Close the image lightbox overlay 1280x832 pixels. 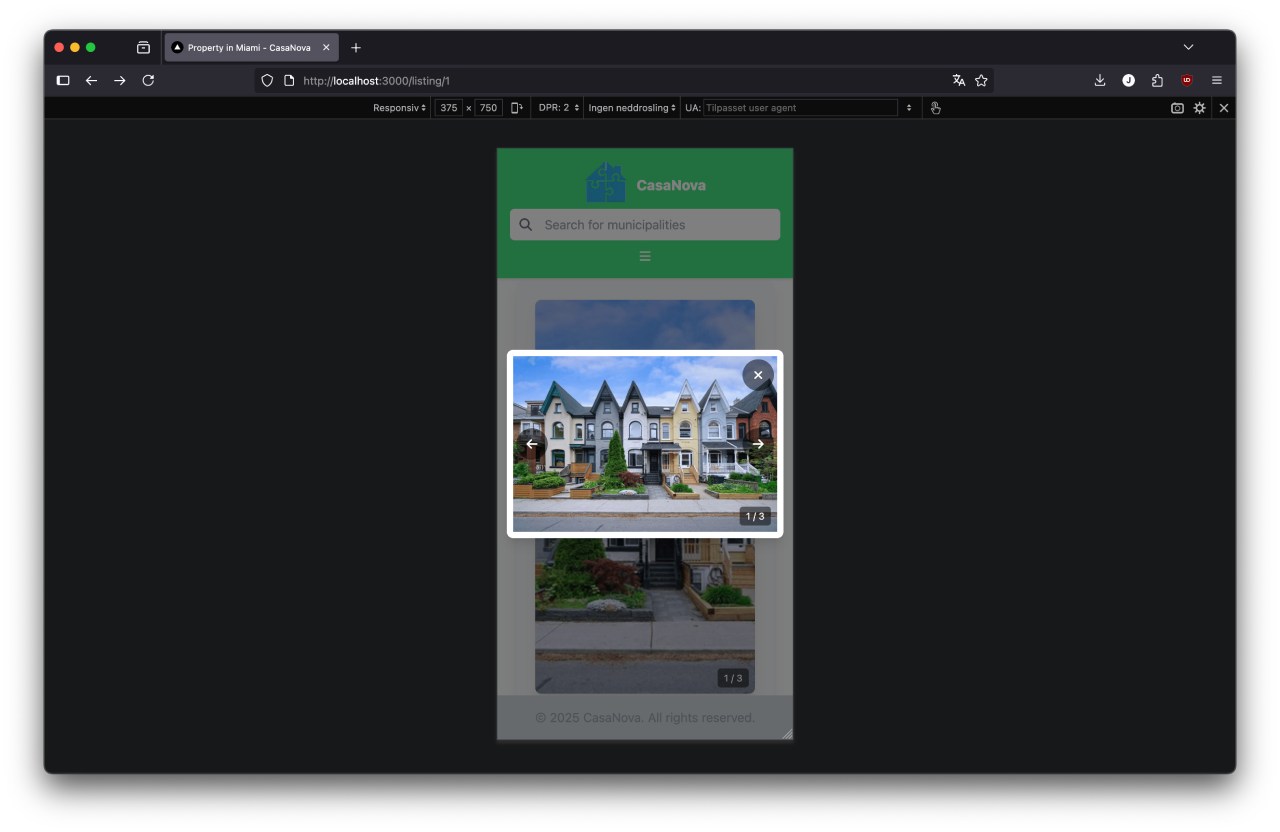tap(757, 374)
